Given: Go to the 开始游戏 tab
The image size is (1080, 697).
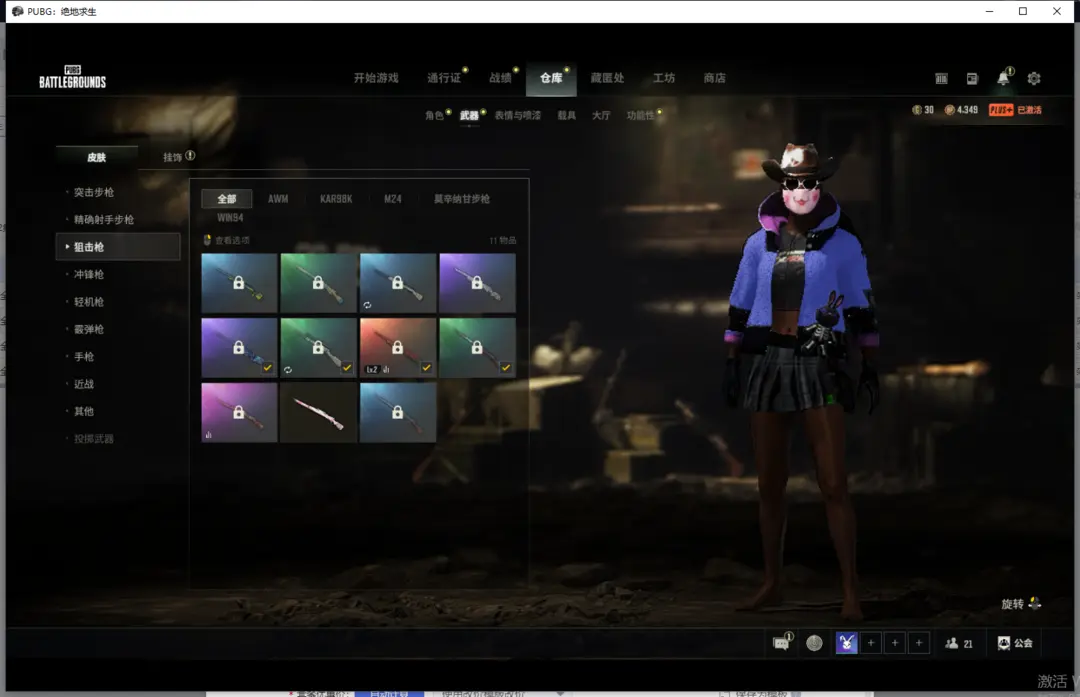Looking at the screenshot, I should click(x=376, y=78).
